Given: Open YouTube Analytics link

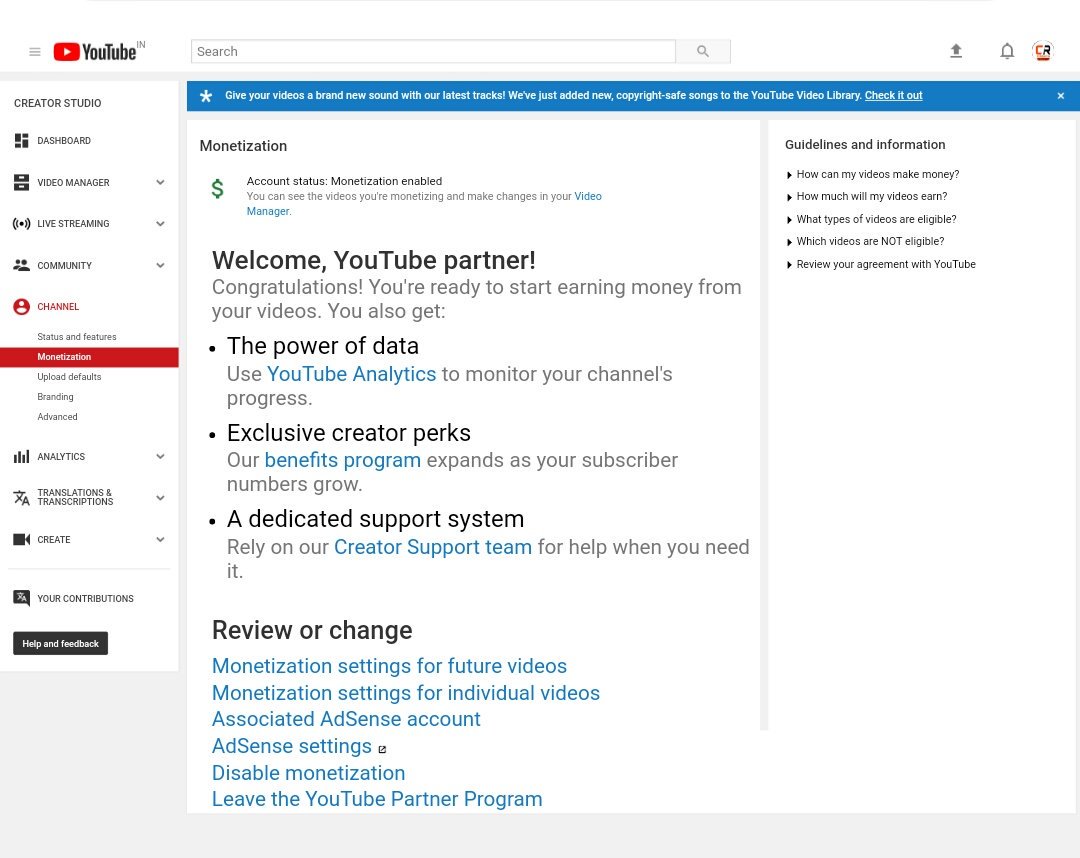Looking at the screenshot, I should [x=351, y=374].
